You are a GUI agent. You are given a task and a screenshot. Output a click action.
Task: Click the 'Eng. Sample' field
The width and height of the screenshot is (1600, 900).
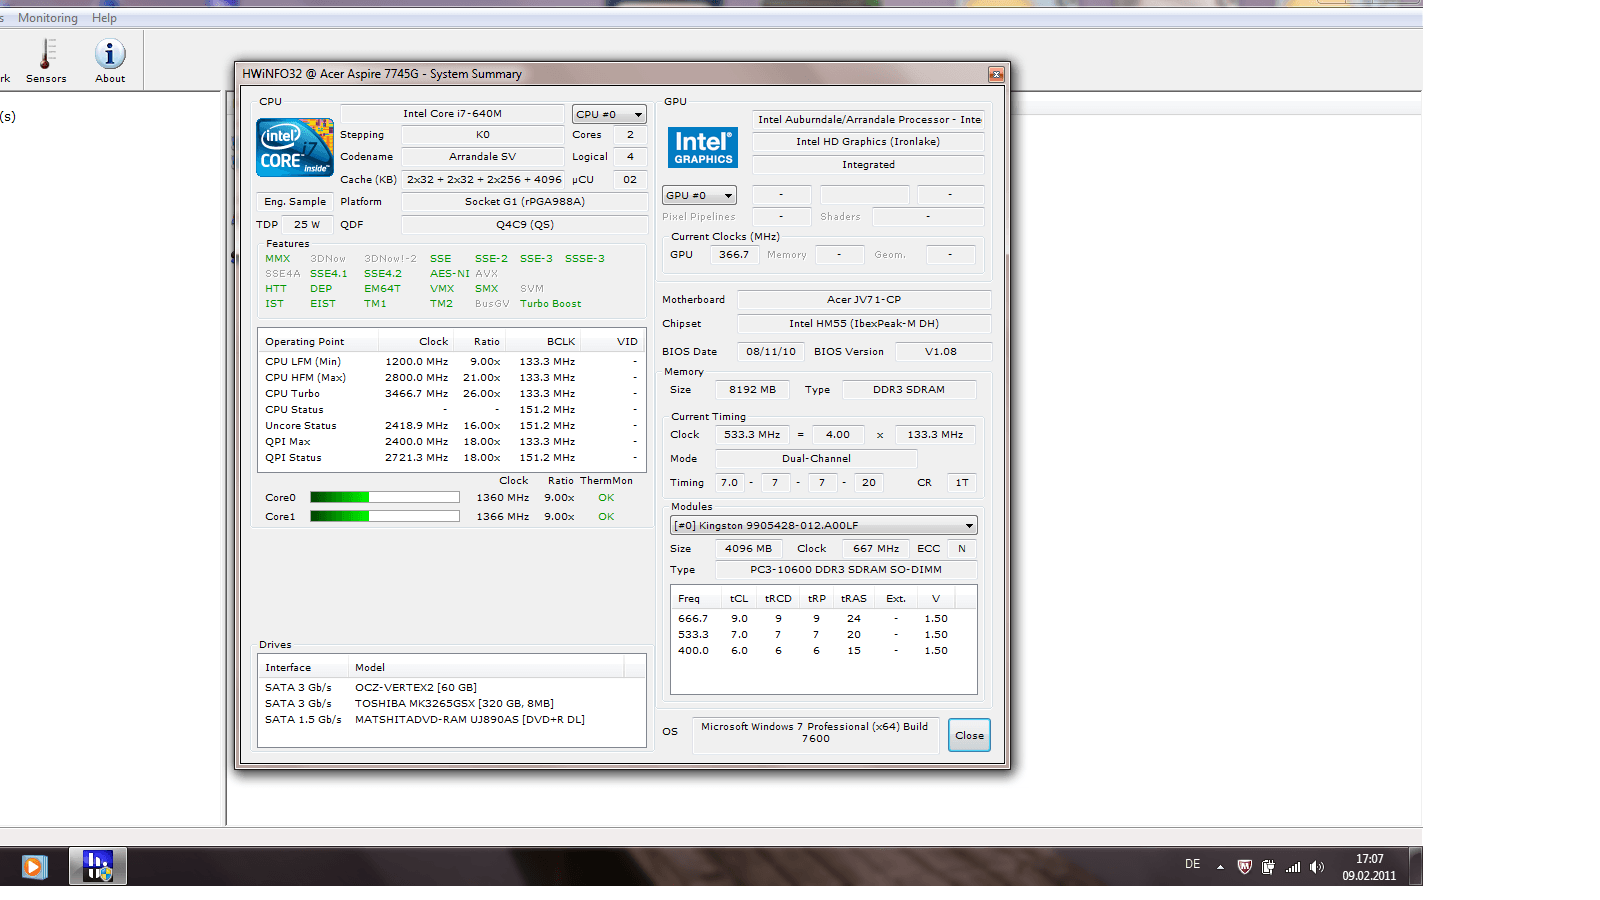294,202
